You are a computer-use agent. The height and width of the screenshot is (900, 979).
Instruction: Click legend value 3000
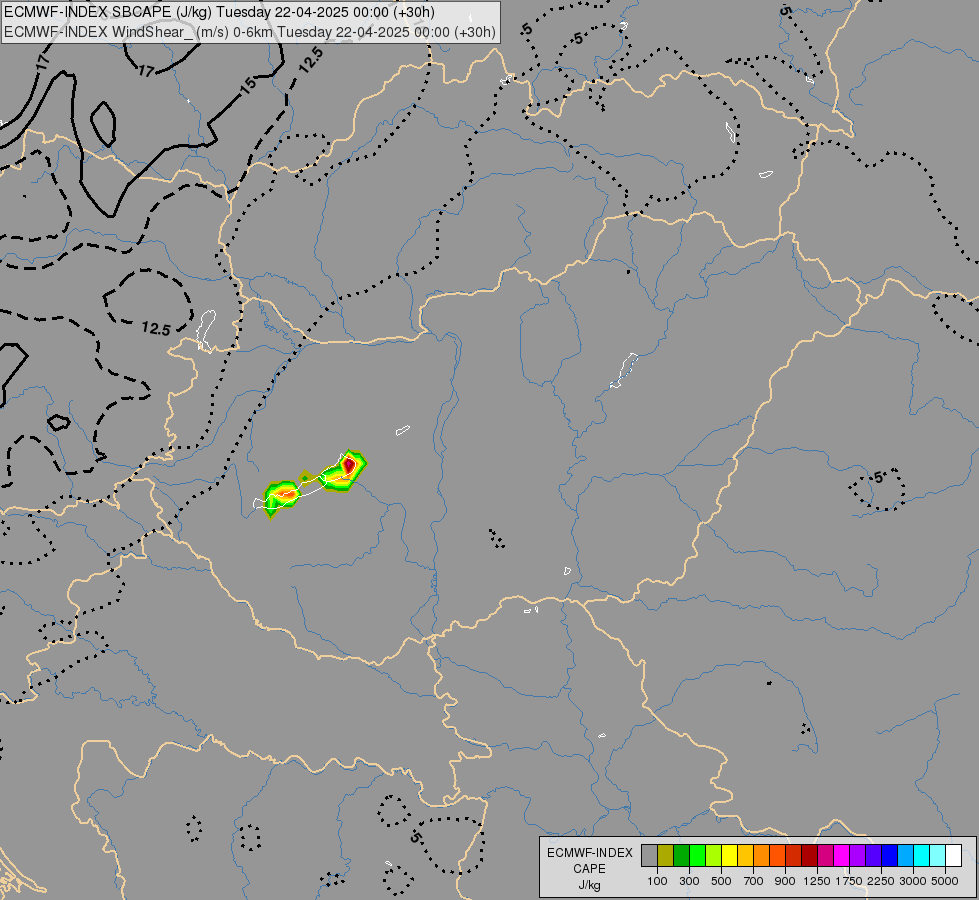coord(913,881)
